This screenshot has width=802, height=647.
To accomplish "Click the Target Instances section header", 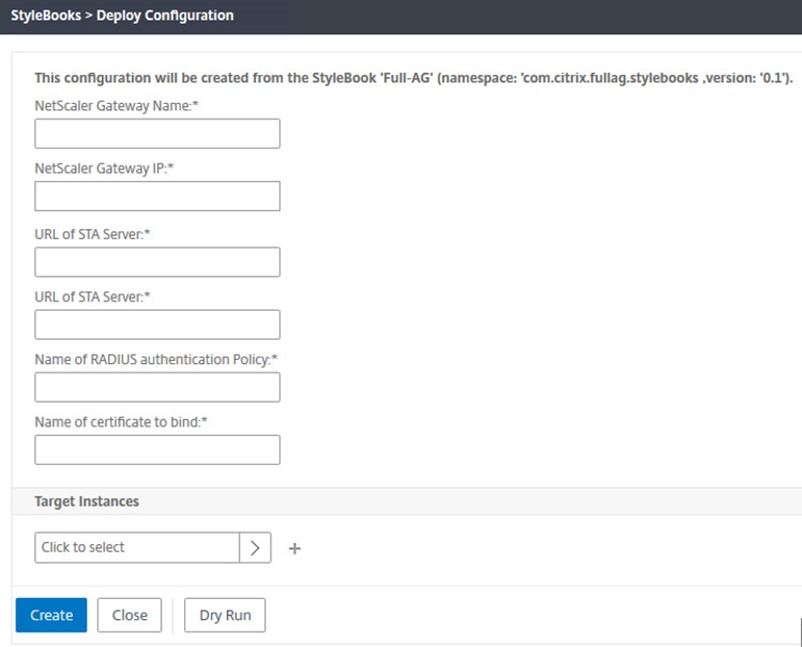I will tap(87, 501).
